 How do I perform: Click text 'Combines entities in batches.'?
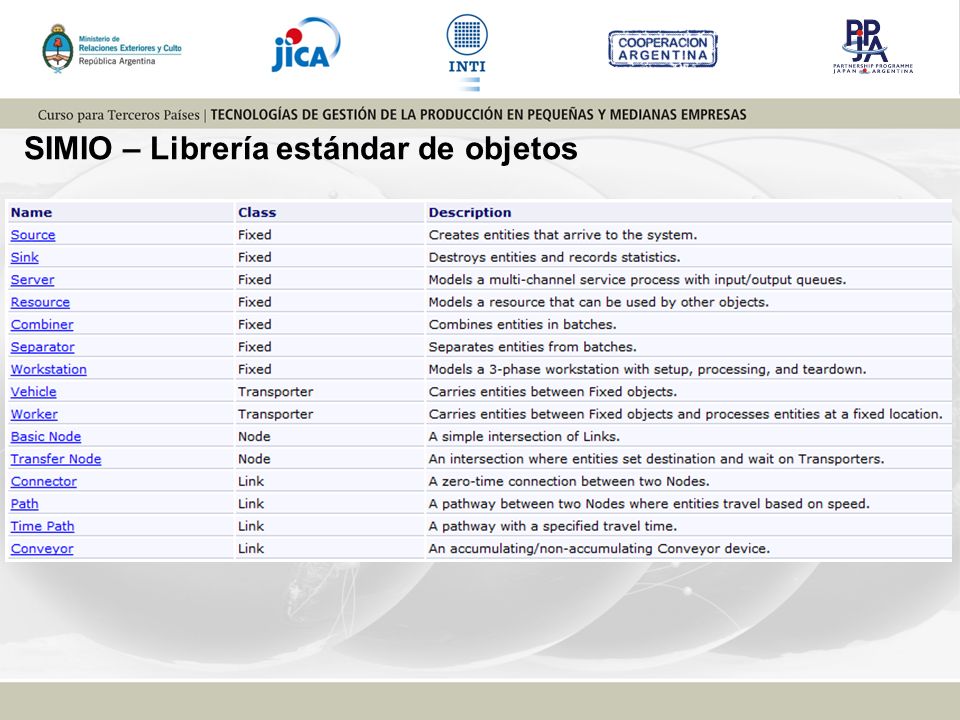(x=522, y=324)
